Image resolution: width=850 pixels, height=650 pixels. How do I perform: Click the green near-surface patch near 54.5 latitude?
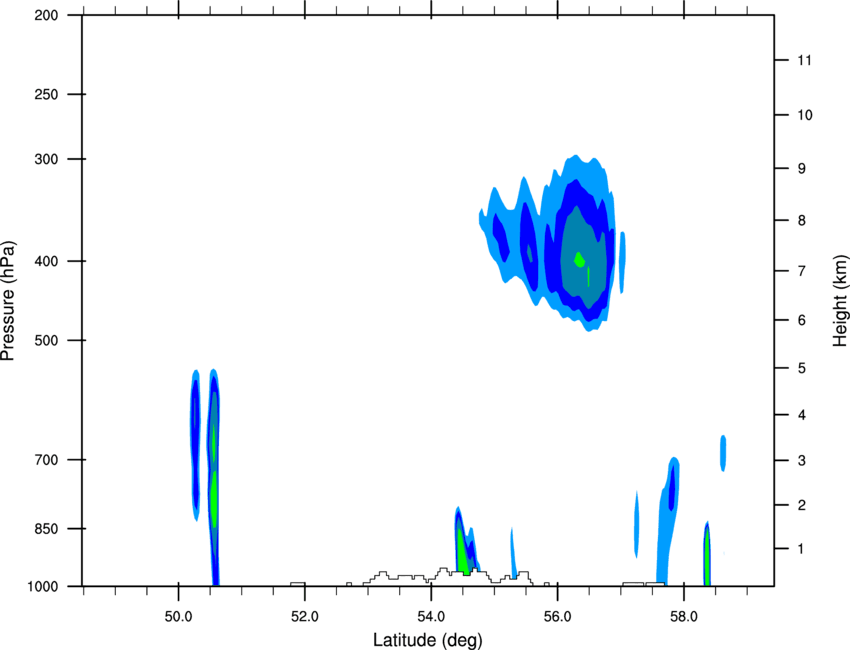pyautogui.click(x=462, y=553)
